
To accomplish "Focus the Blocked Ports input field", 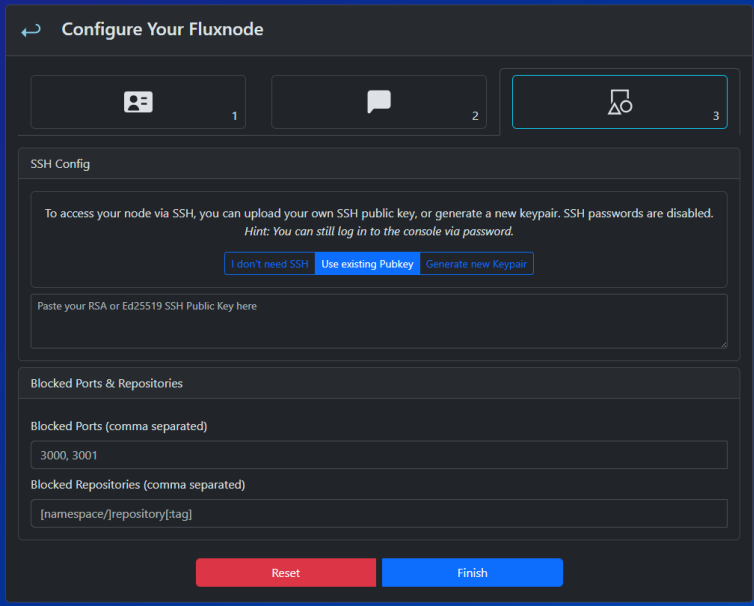I will tap(378, 455).
